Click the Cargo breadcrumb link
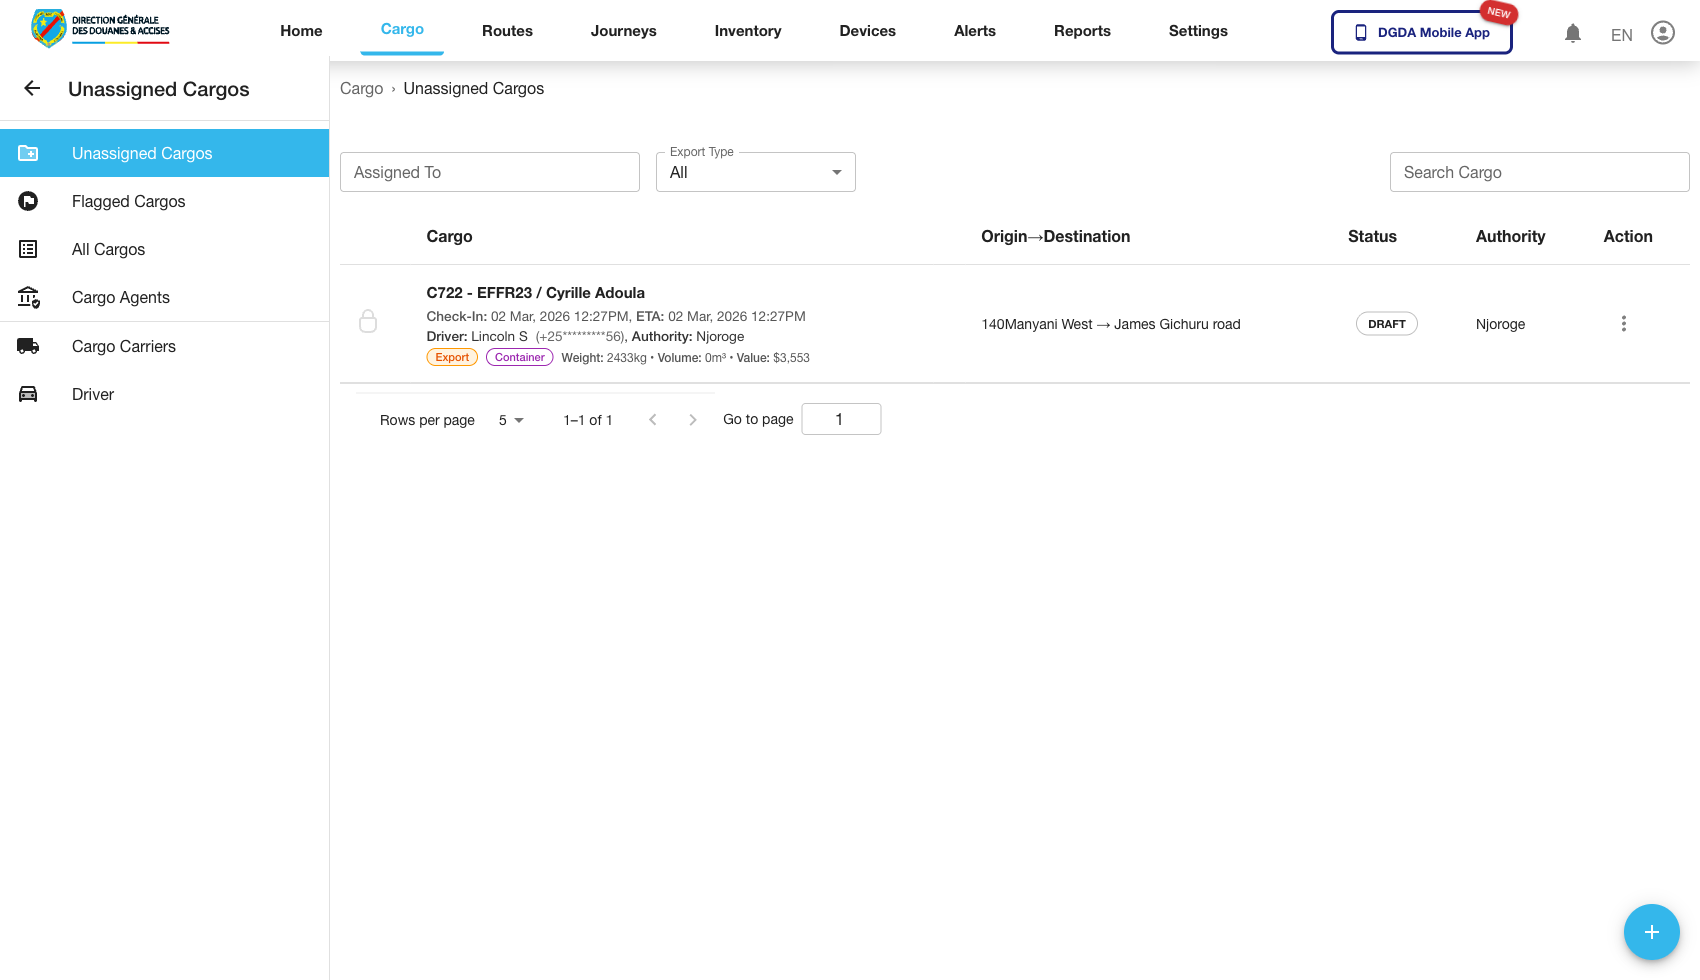 [x=361, y=89]
